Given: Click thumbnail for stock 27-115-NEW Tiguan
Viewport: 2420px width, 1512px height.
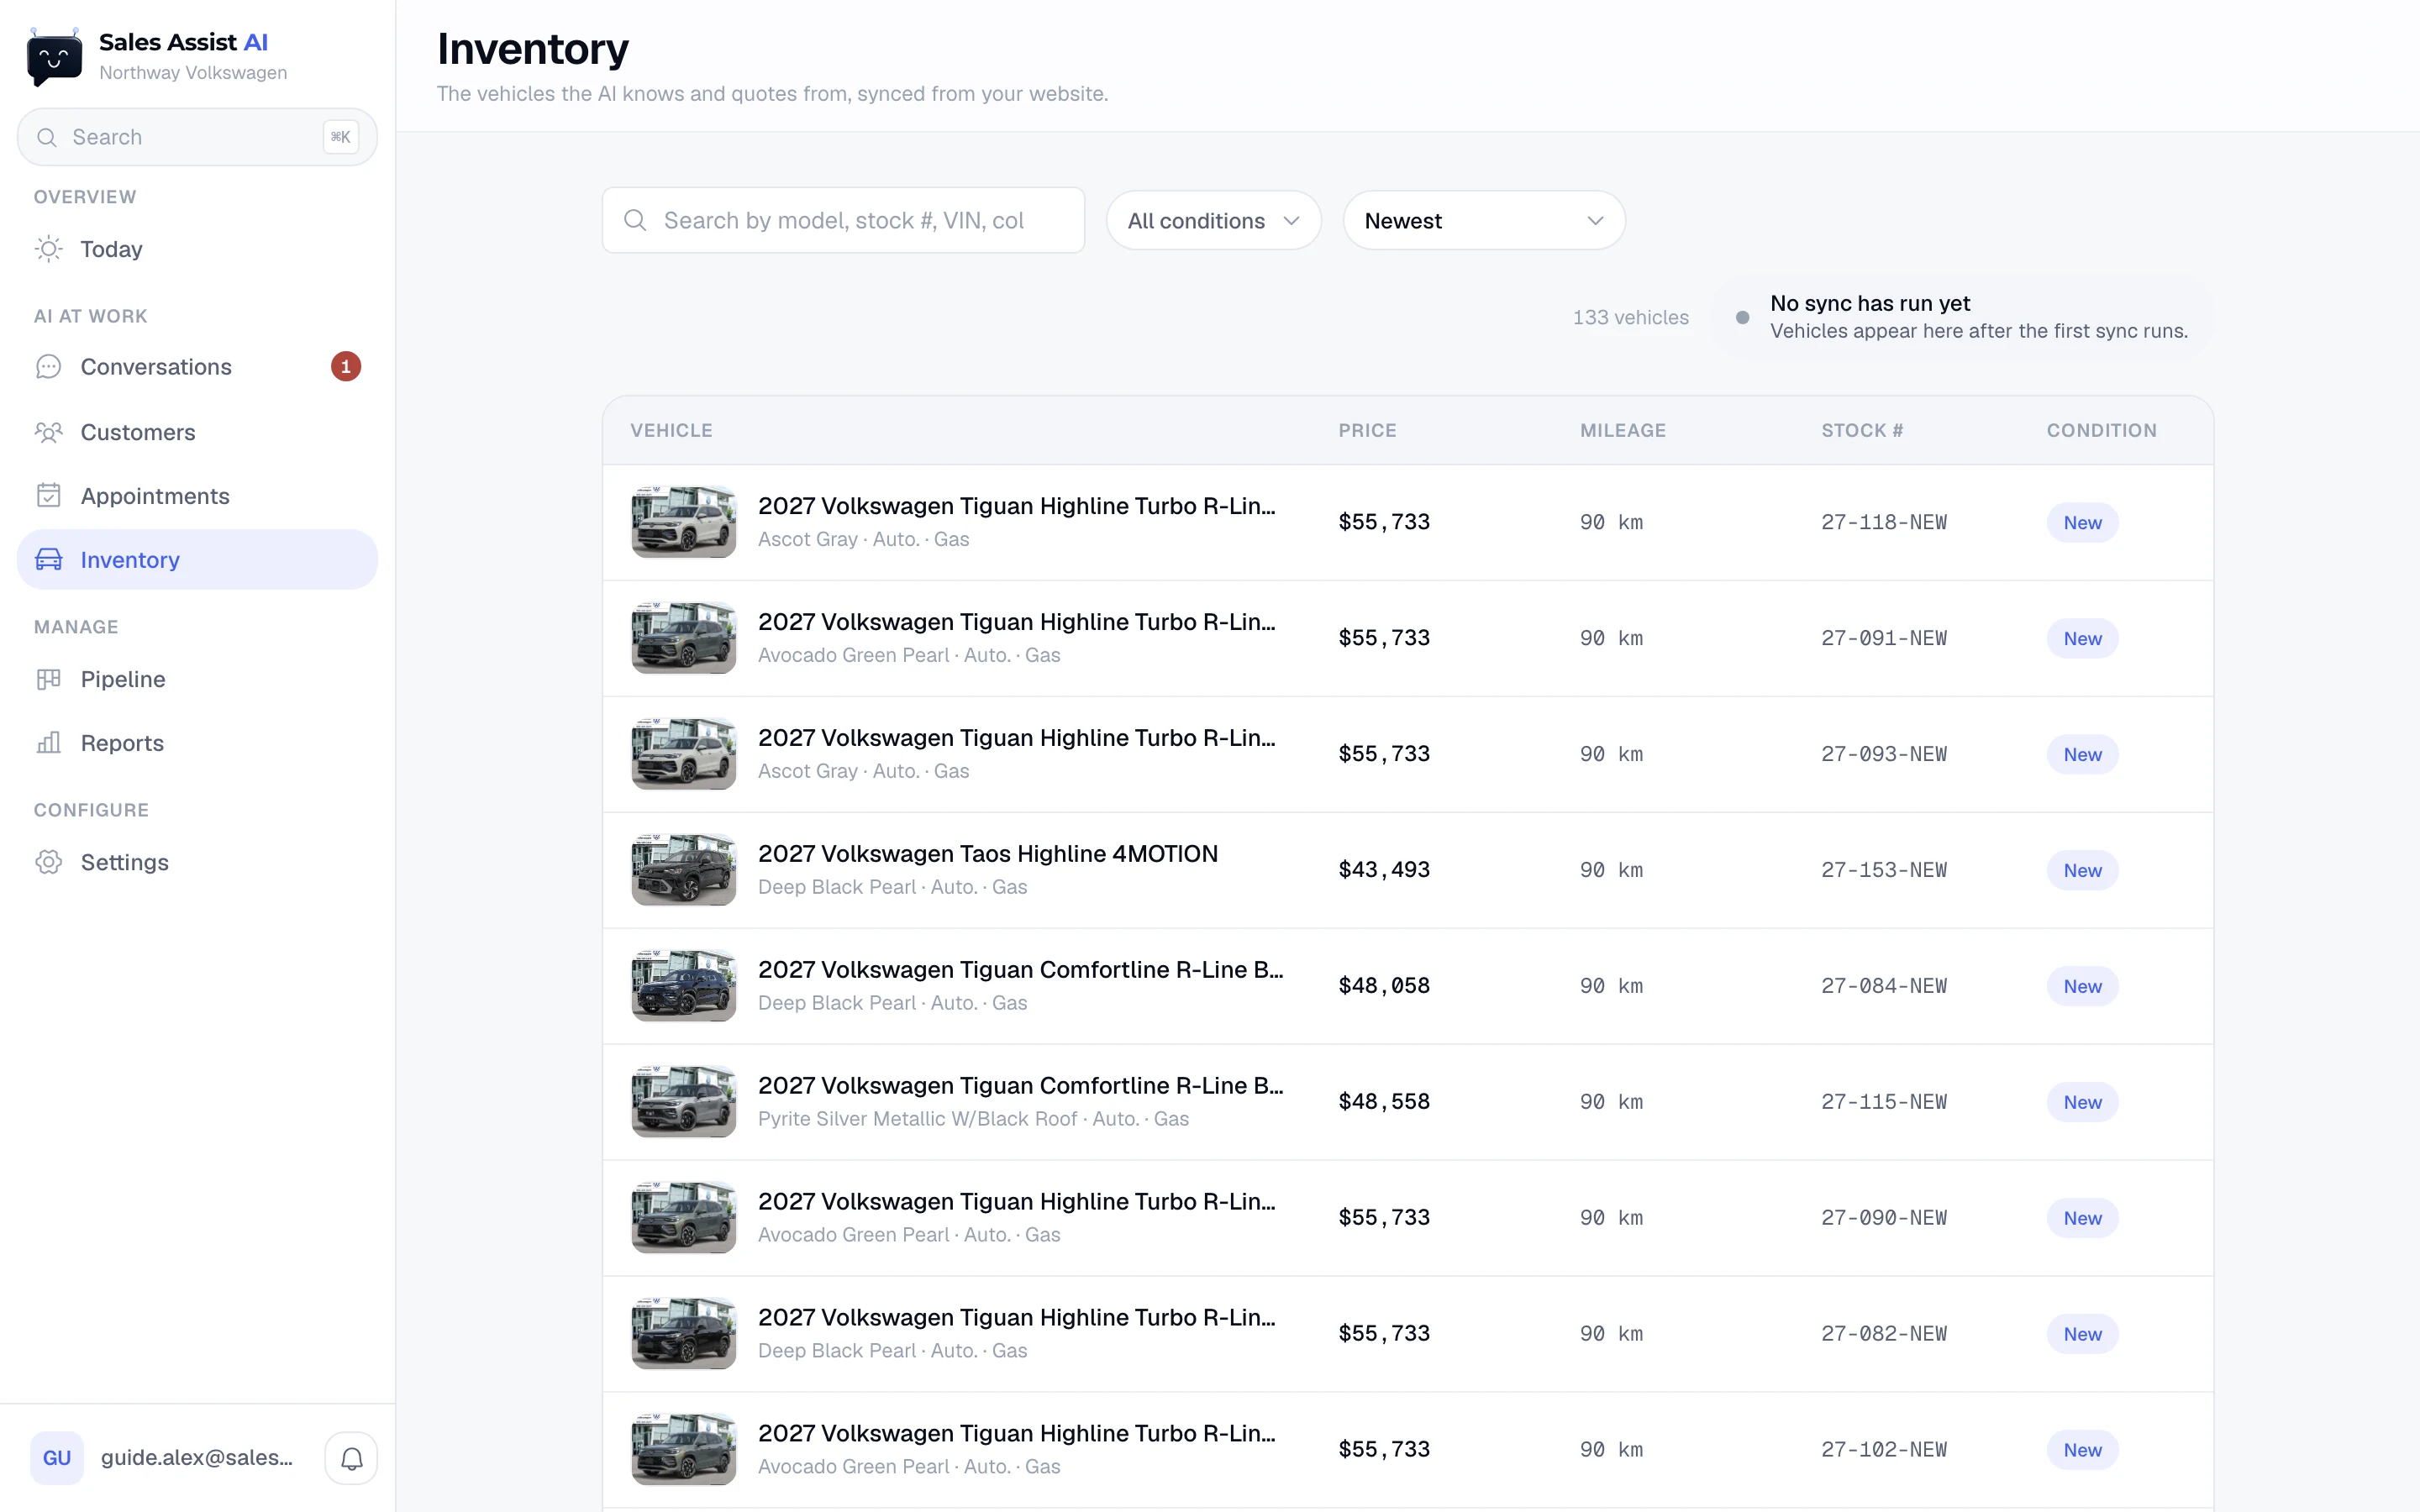Looking at the screenshot, I should [684, 1102].
